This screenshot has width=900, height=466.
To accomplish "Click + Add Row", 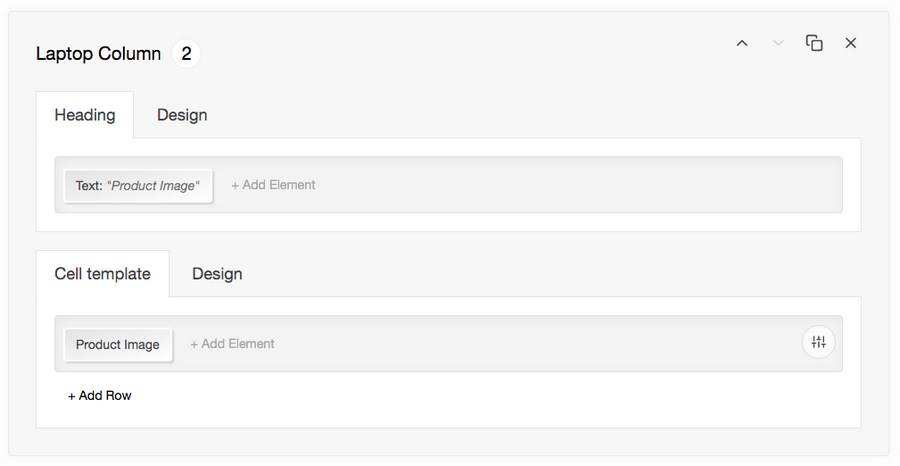I will coord(100,396).
